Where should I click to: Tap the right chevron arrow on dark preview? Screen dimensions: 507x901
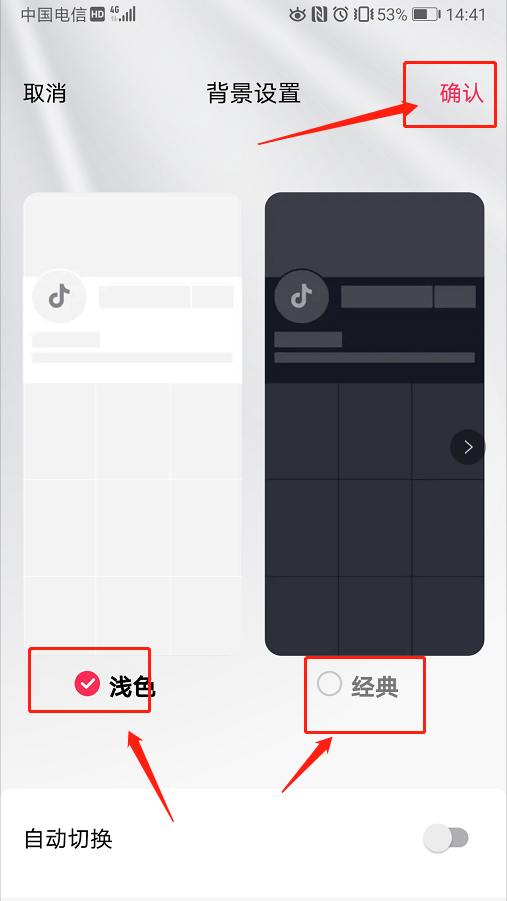[x=467, y=447]
